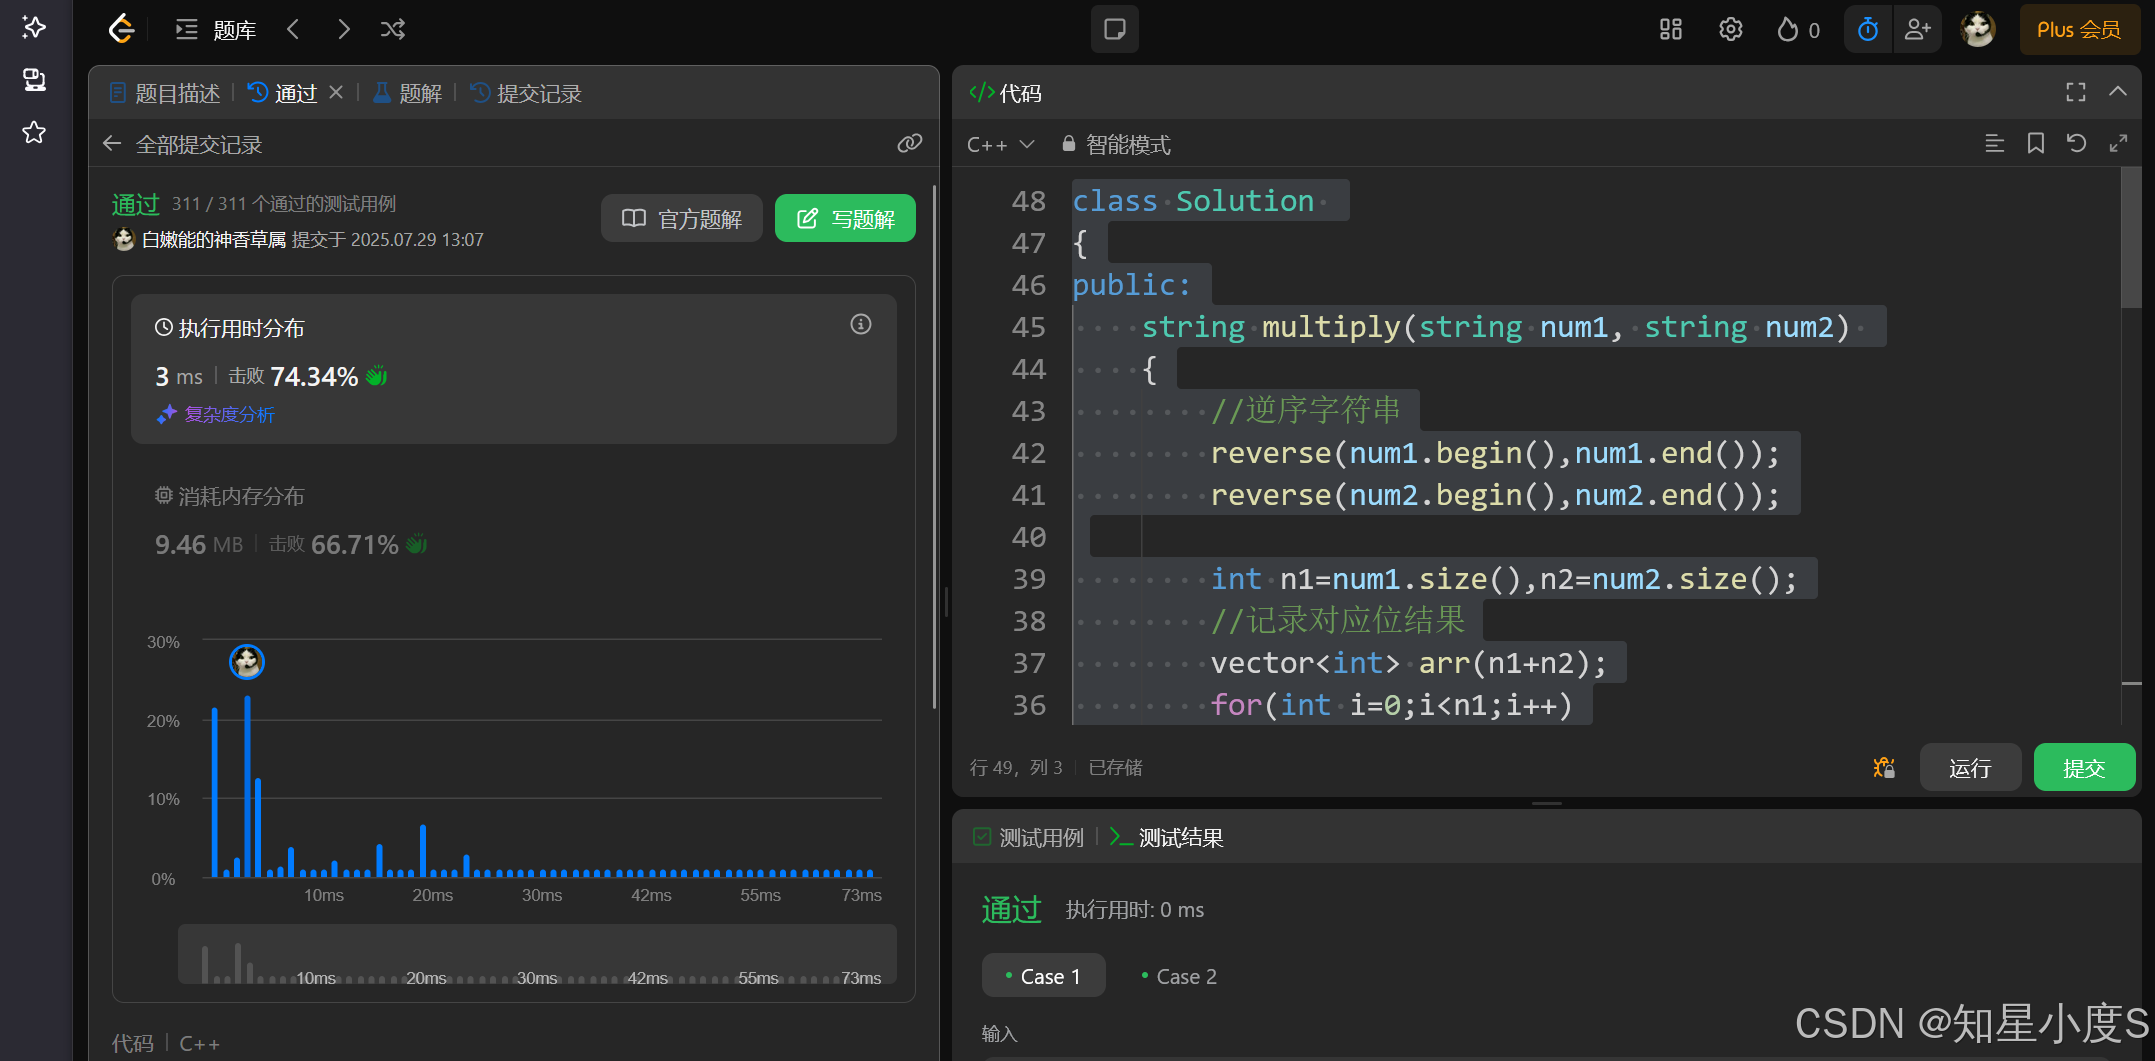This screenshot has height=1061, width=2155.
Task: Switch to the 测试用例 tab
Action: (1029, 838)
